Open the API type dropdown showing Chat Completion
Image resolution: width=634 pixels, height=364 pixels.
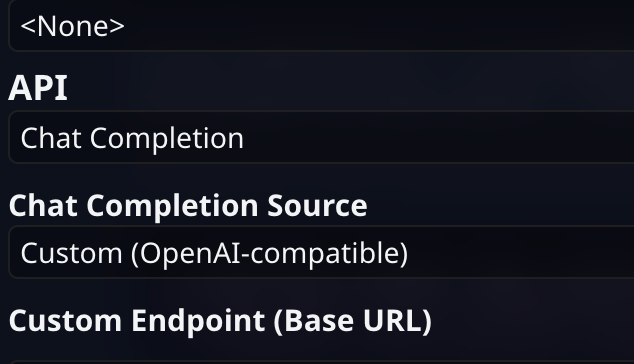coord(321,137)
